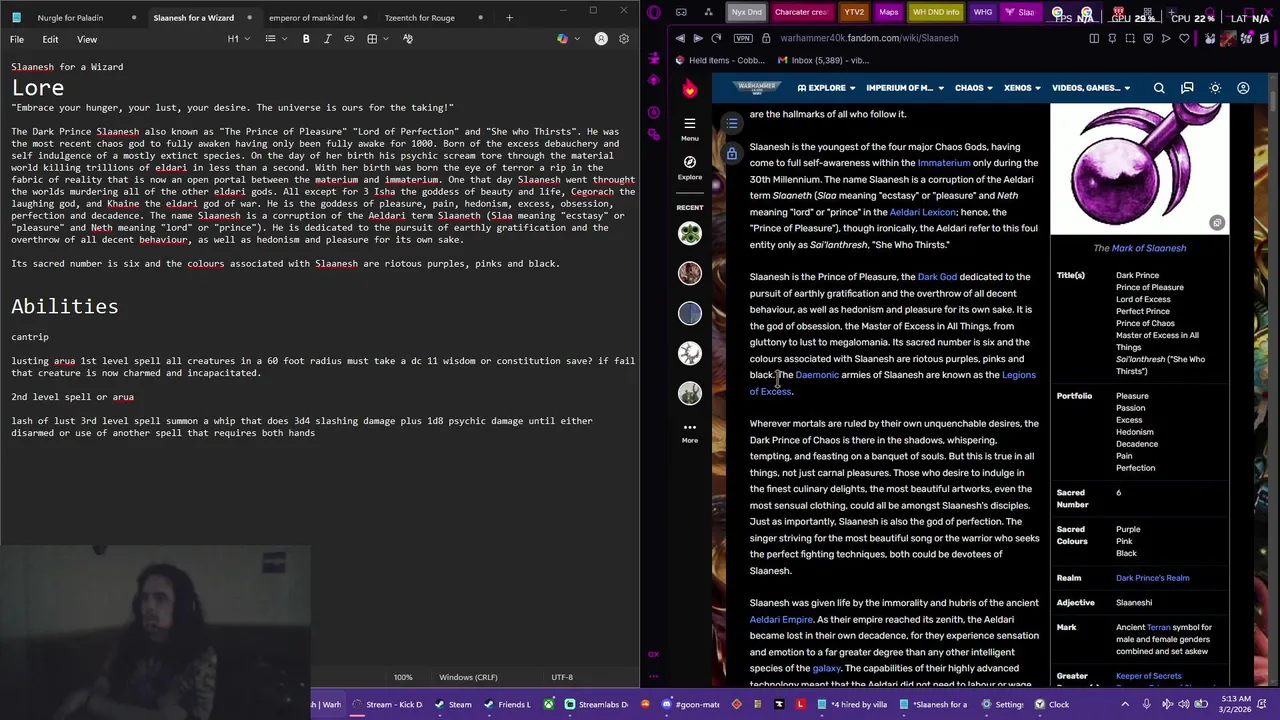Screen dimensions: 1280x720
Task: Open the list style dropdown in Notepad
Action: point(275,39)
